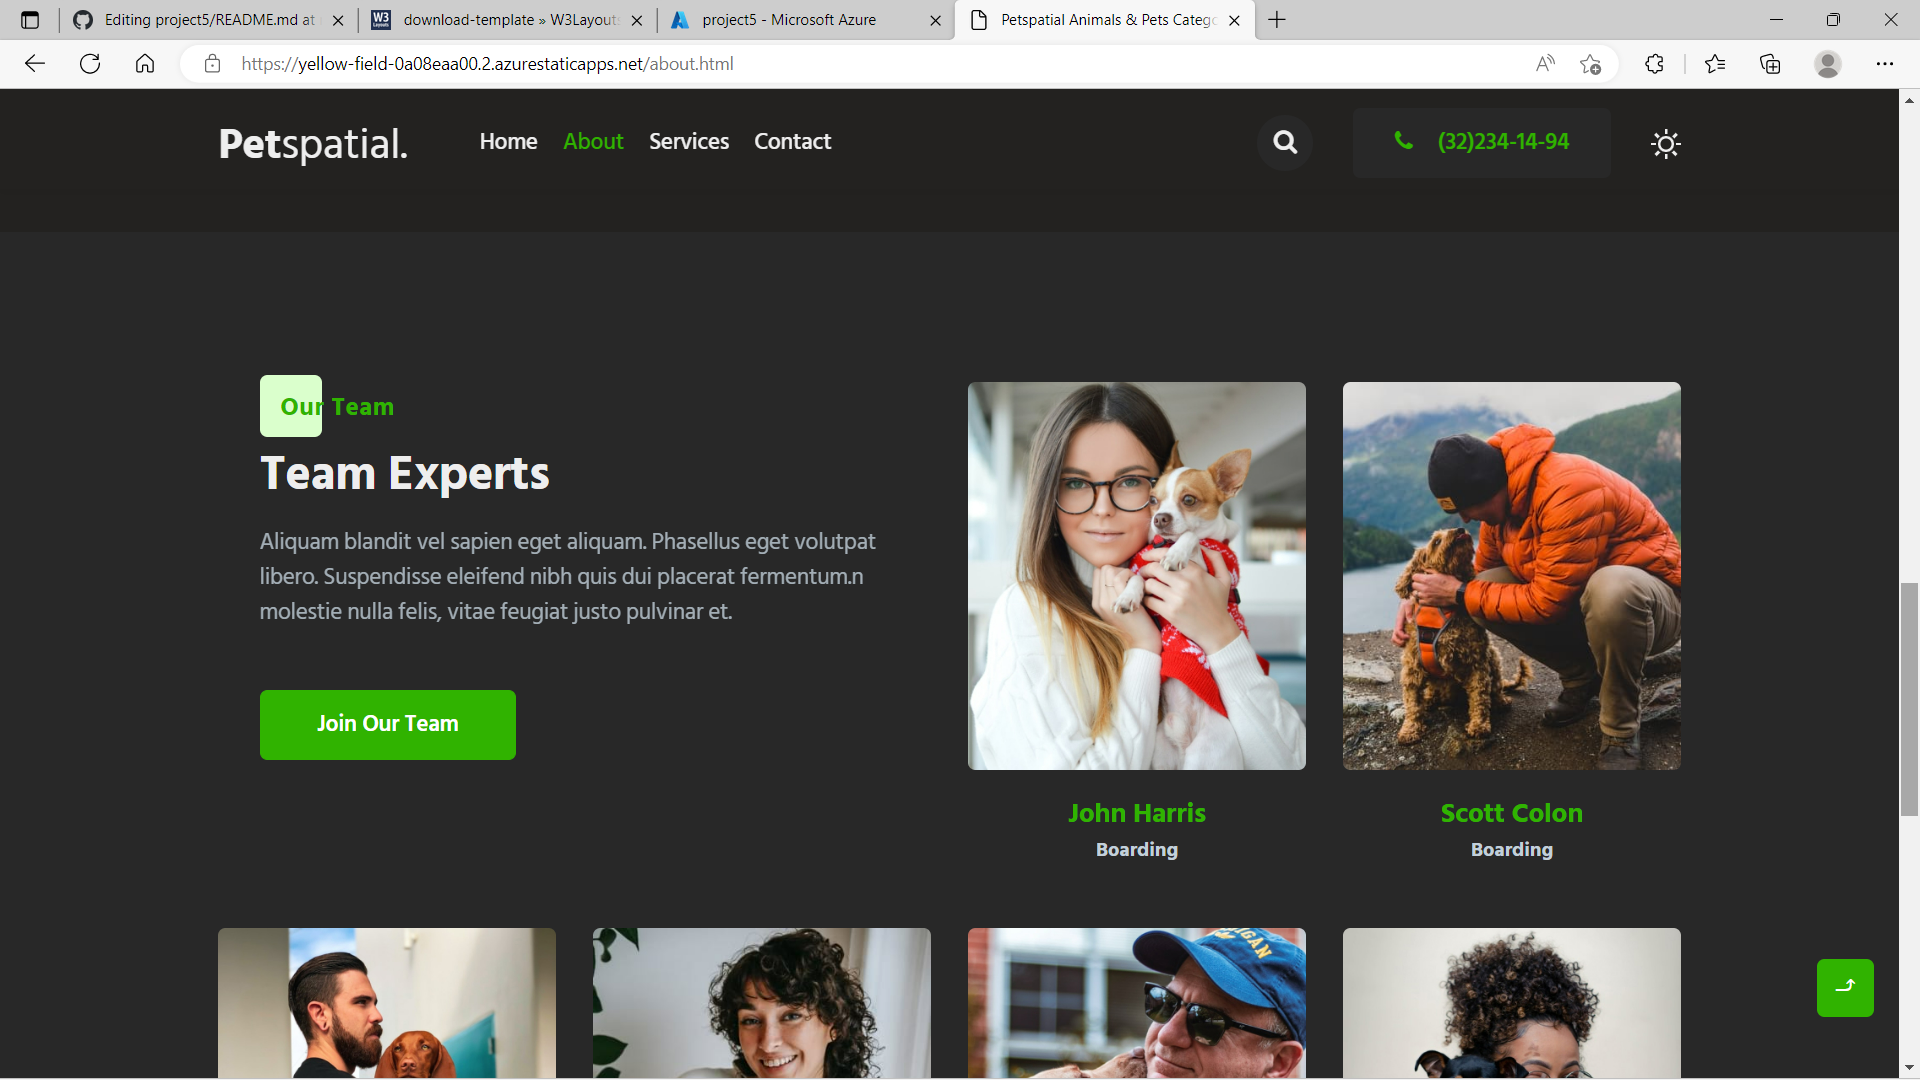Go back using browser back arrow
This screenshot has height=1080, width=1920.
pos(35,64)
